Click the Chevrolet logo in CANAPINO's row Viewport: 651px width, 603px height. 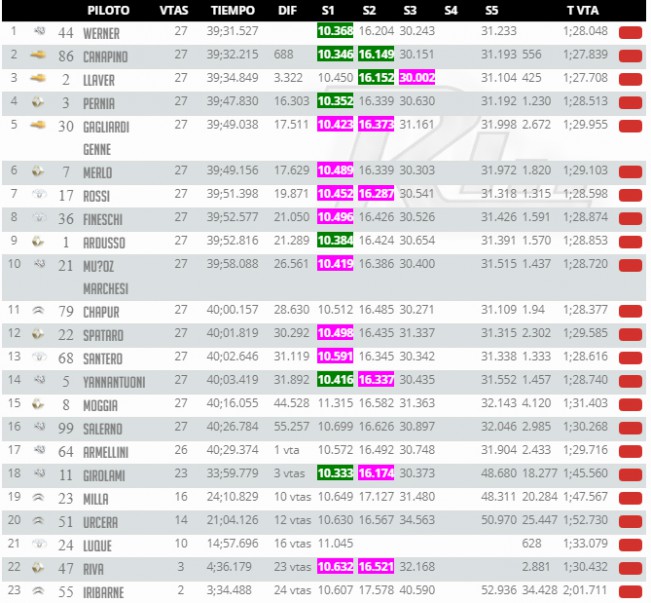pos(38,54)
